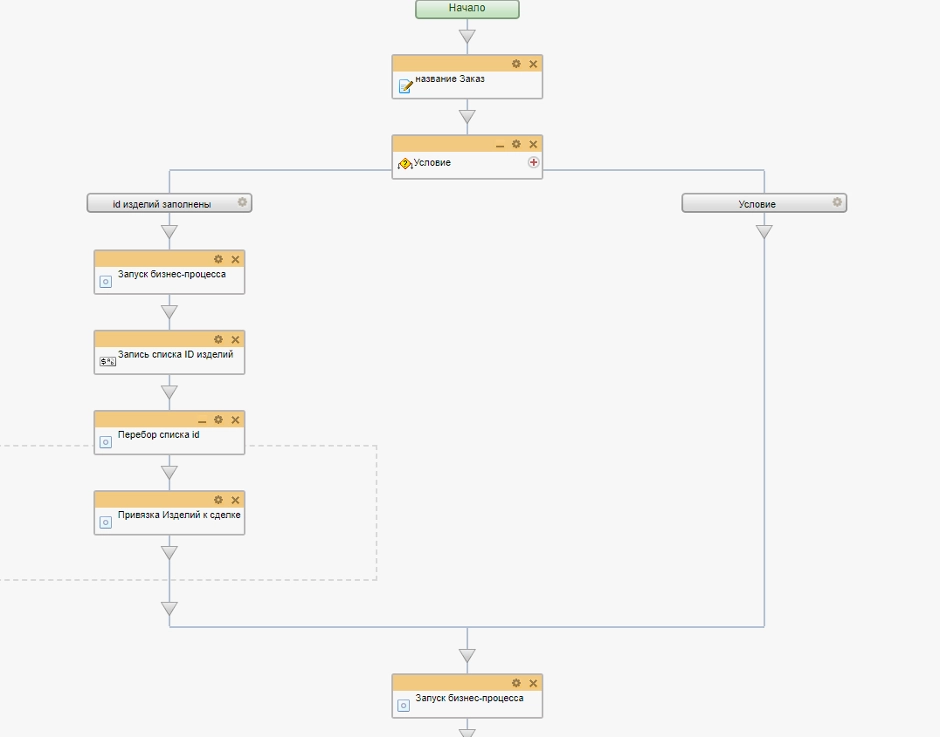Click the green "Начало" start block
941x737 pixels.
coord(467,9)
